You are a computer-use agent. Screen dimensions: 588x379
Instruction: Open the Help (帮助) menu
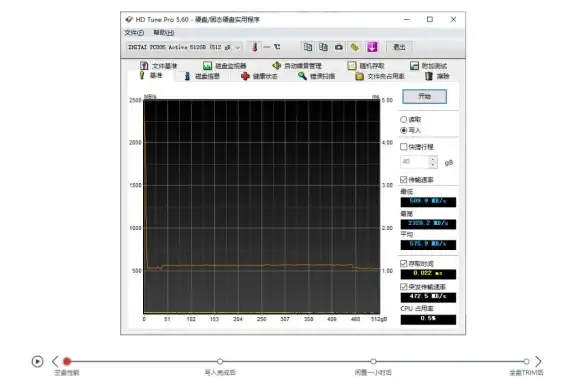tap(164, 33)
